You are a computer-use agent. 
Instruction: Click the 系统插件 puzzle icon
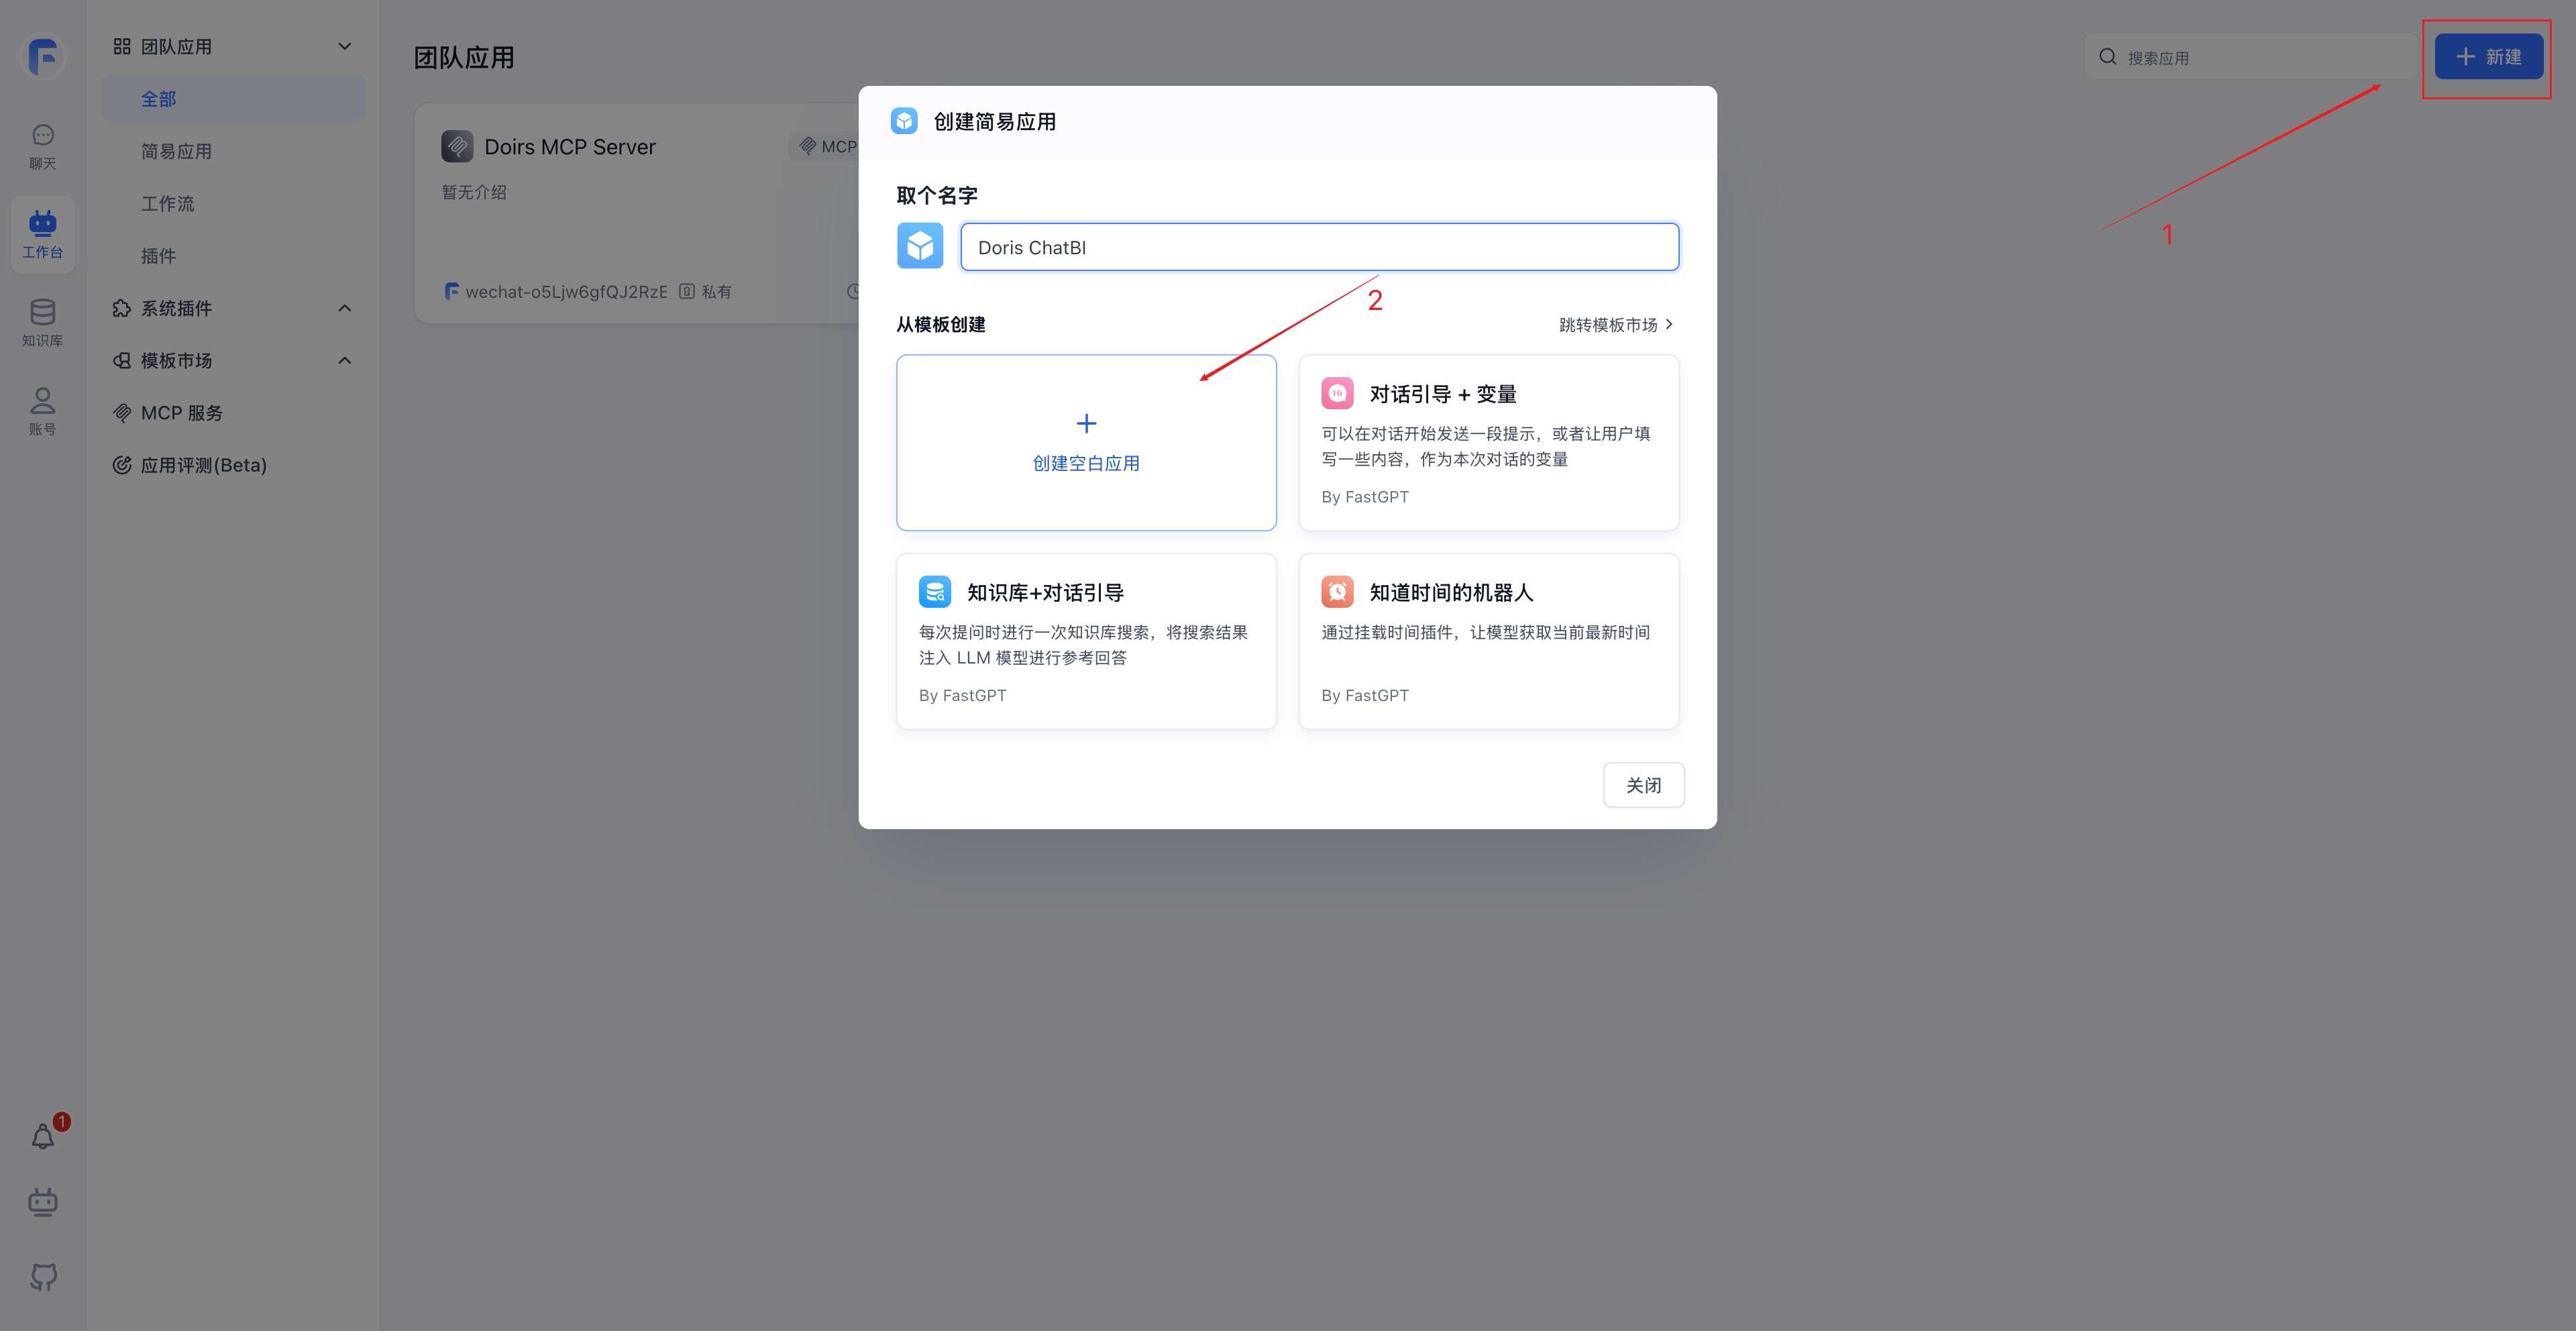[x=122, y=308]
